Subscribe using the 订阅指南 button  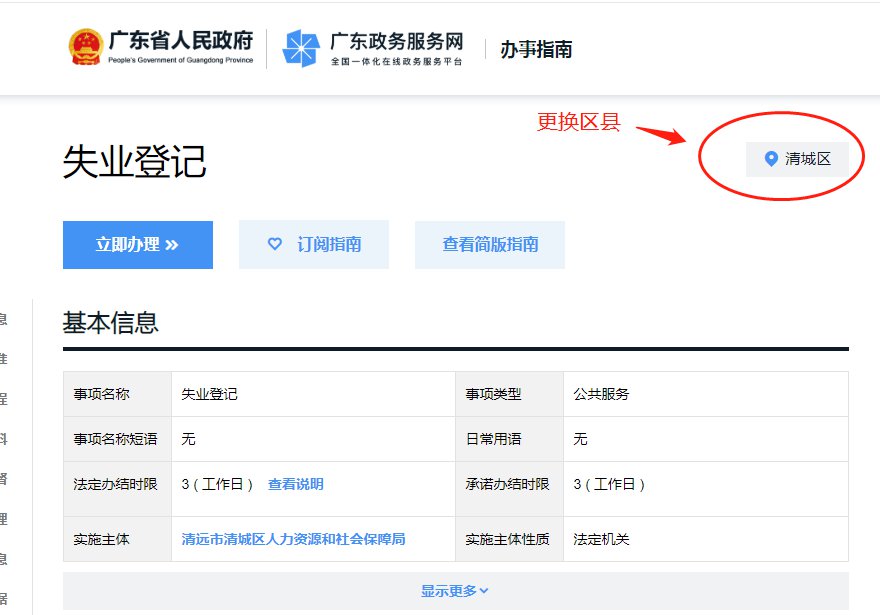314,244
